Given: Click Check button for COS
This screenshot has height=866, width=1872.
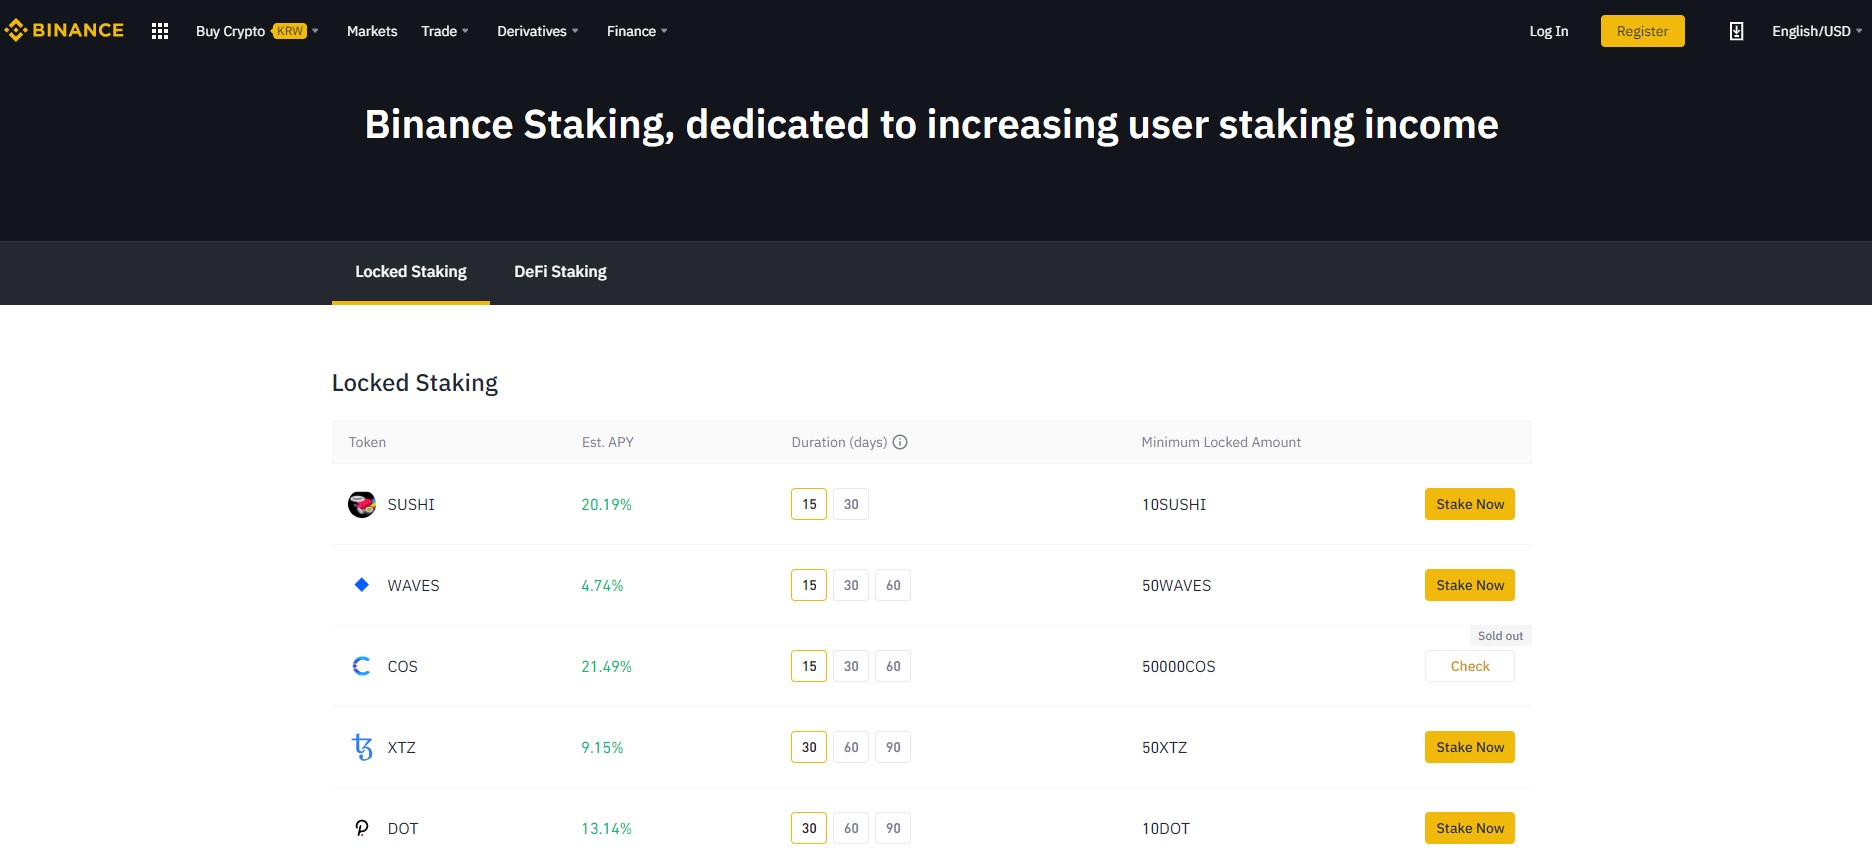Looking at the screenshot, I should pyautogui.click(x=1470, y=666).
